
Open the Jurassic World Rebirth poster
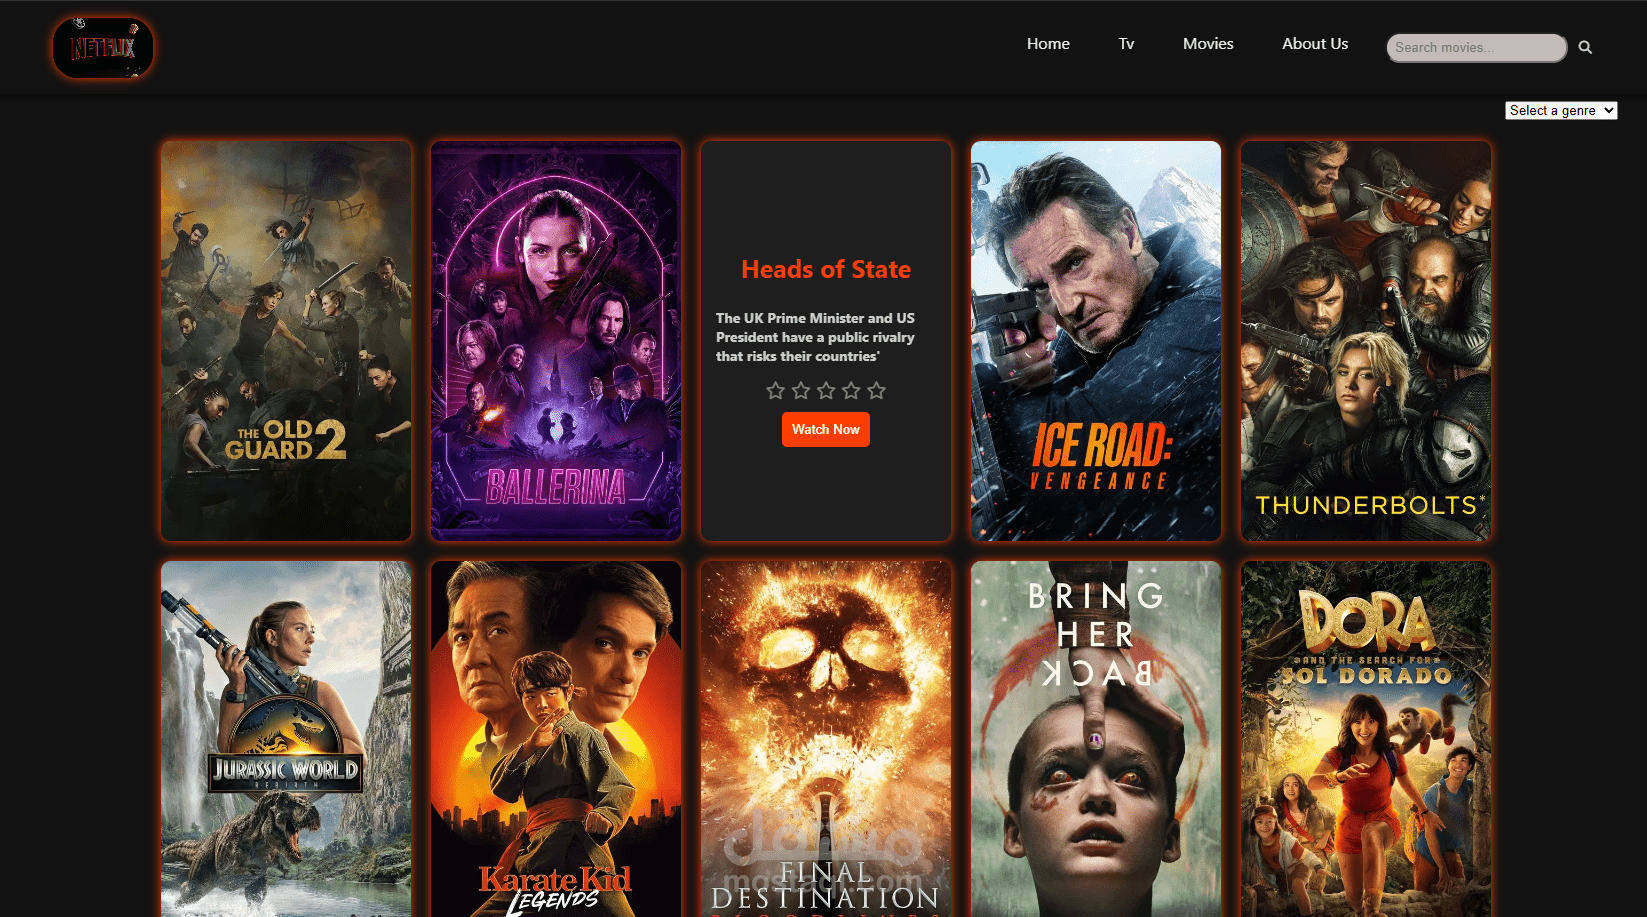click(286, 739)
